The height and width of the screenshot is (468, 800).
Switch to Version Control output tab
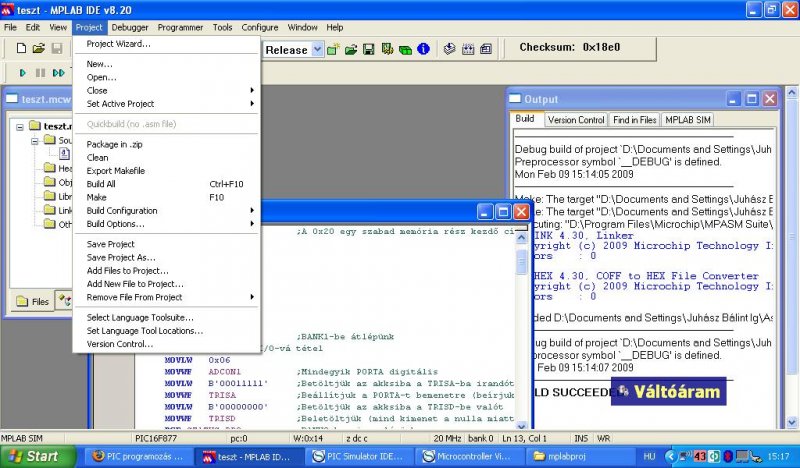[x=576, y=120]
